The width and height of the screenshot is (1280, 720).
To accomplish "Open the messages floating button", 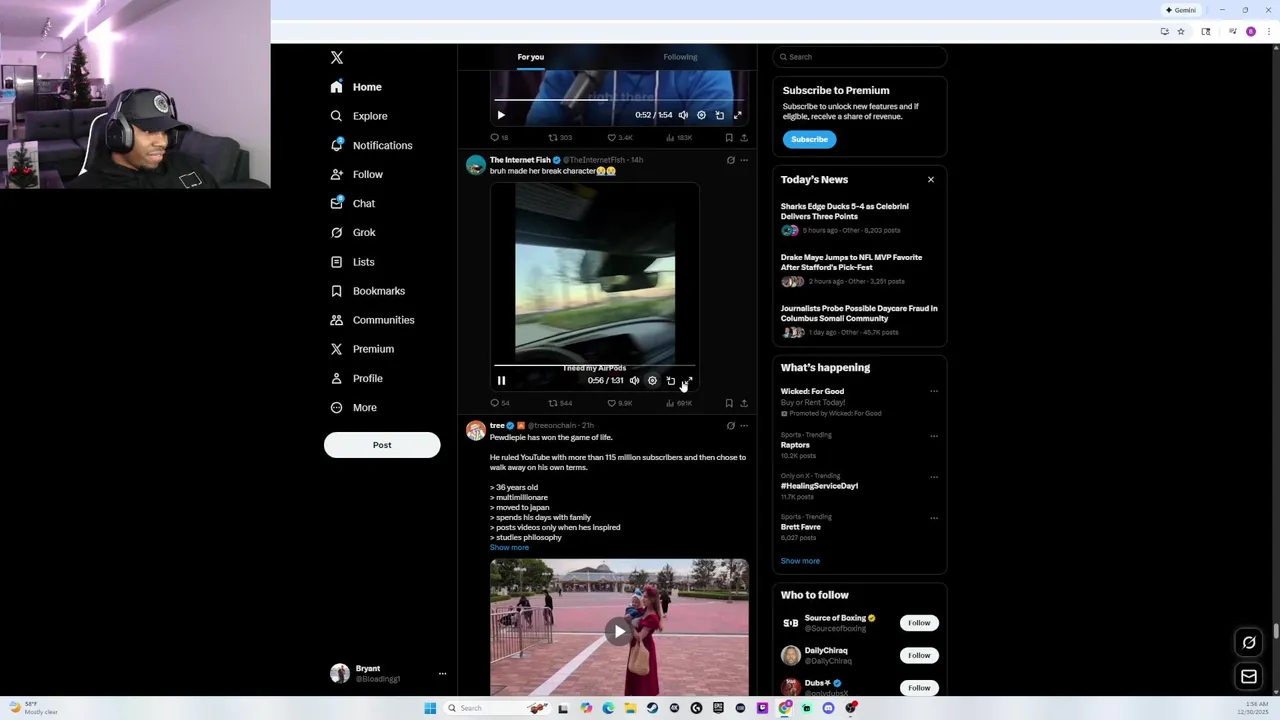I will [x=1249, y=677].
